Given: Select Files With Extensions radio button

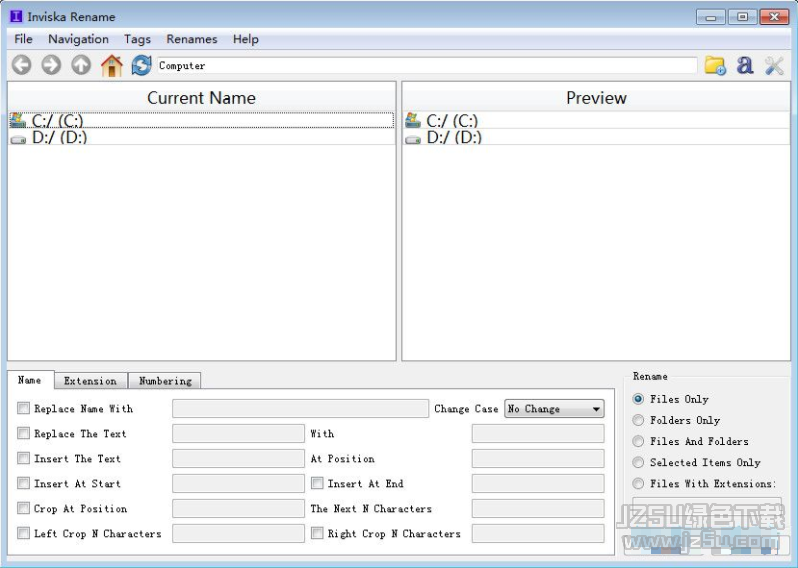Looking at the screenshot, I should [638, 484].
